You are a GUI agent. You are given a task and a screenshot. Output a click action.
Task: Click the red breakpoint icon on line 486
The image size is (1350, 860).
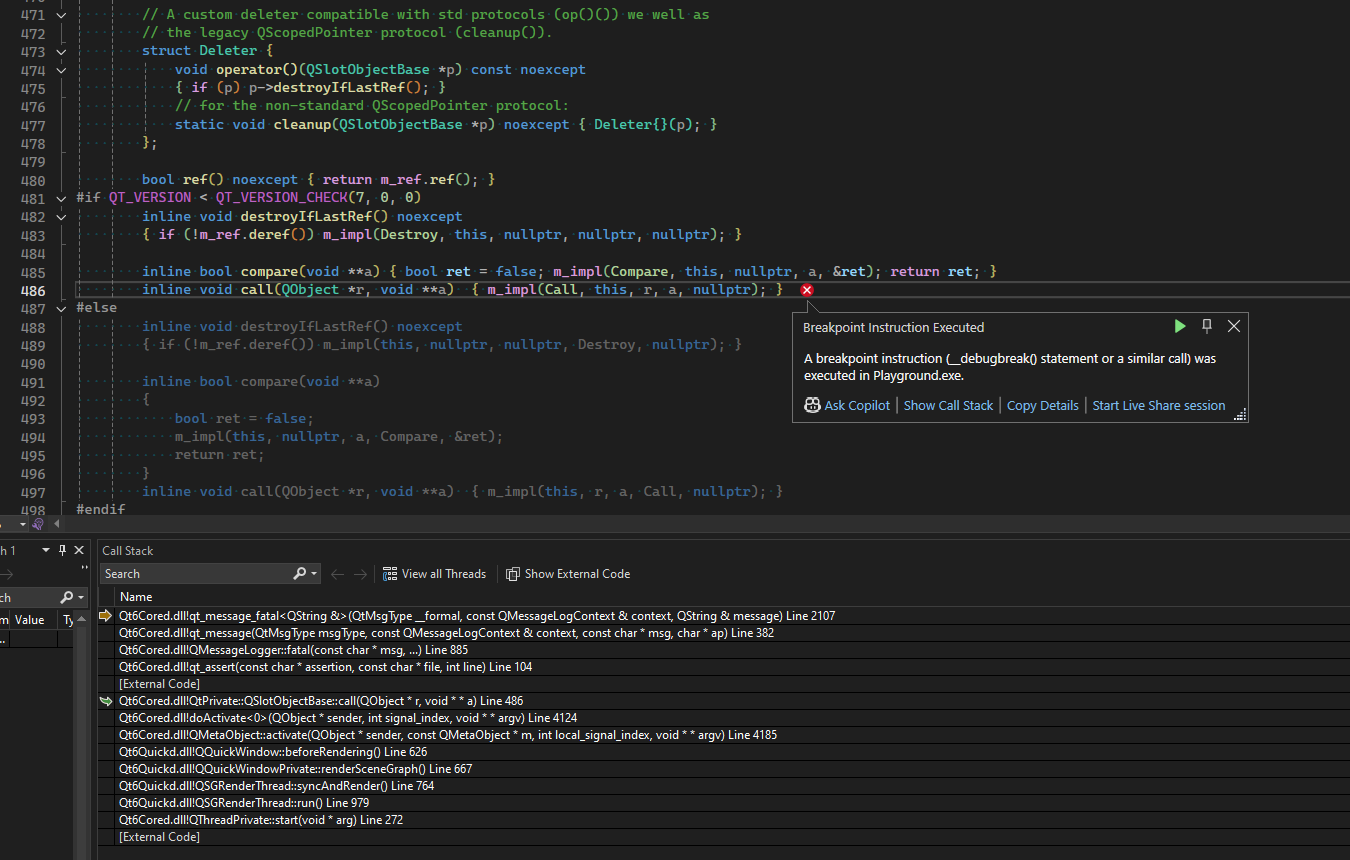pos(806,290)
